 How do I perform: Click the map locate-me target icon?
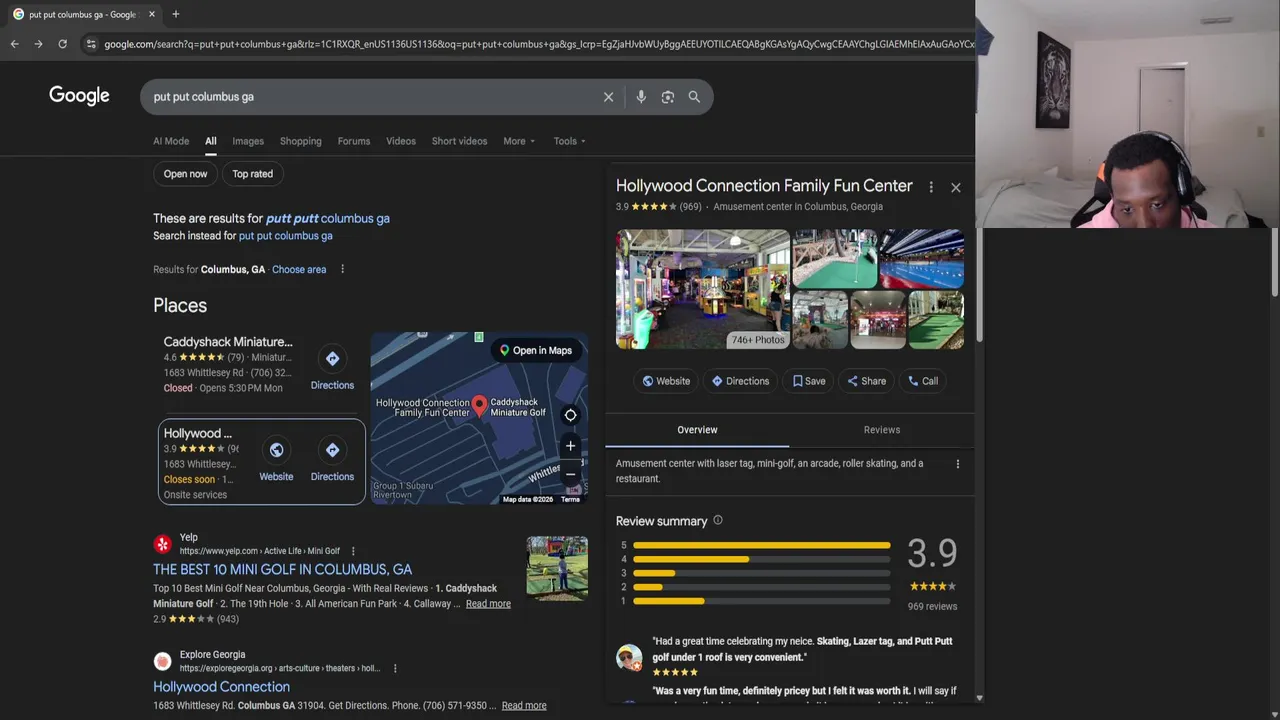[570, 415]
